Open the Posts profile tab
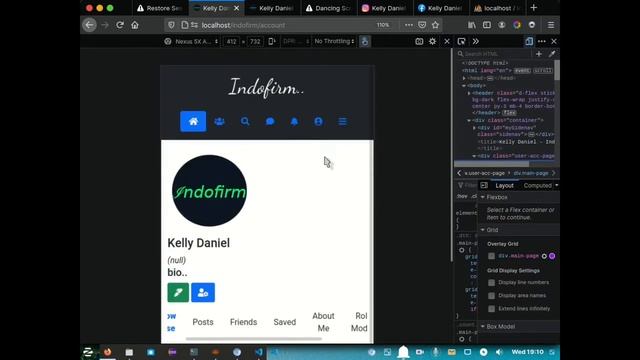640x360 pixels. 203,322
